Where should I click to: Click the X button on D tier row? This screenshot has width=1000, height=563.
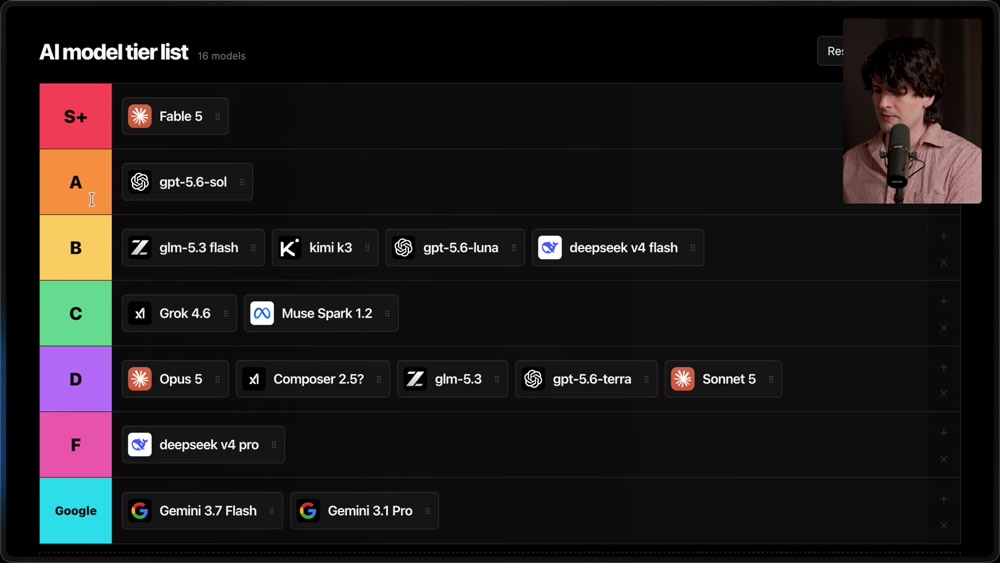(x=943, y=393)
